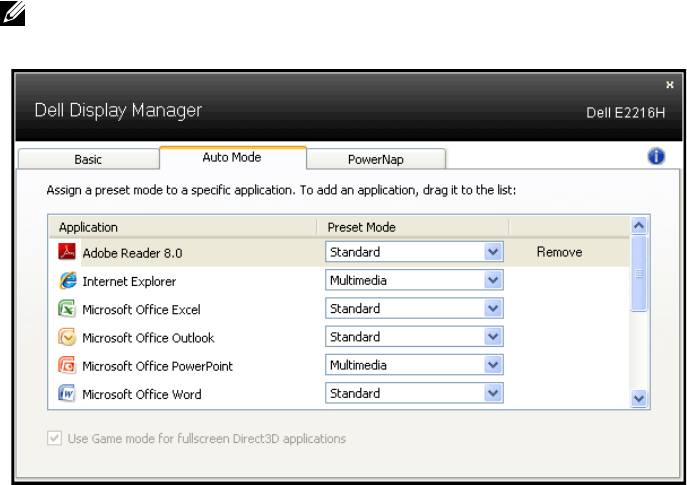Click the pencil note icon above the window
The image size is (687, 485).
coord(12,13)
